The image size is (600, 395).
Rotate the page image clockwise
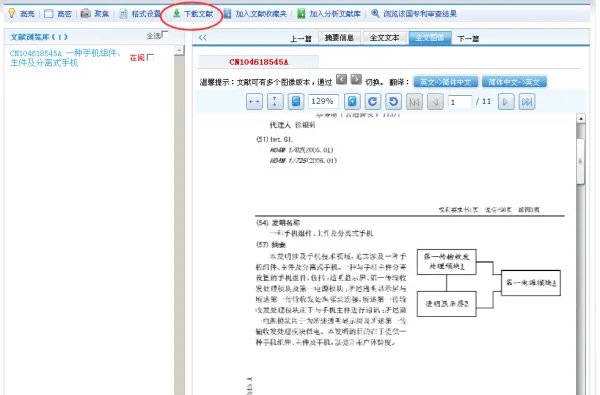tap(373, 102)
